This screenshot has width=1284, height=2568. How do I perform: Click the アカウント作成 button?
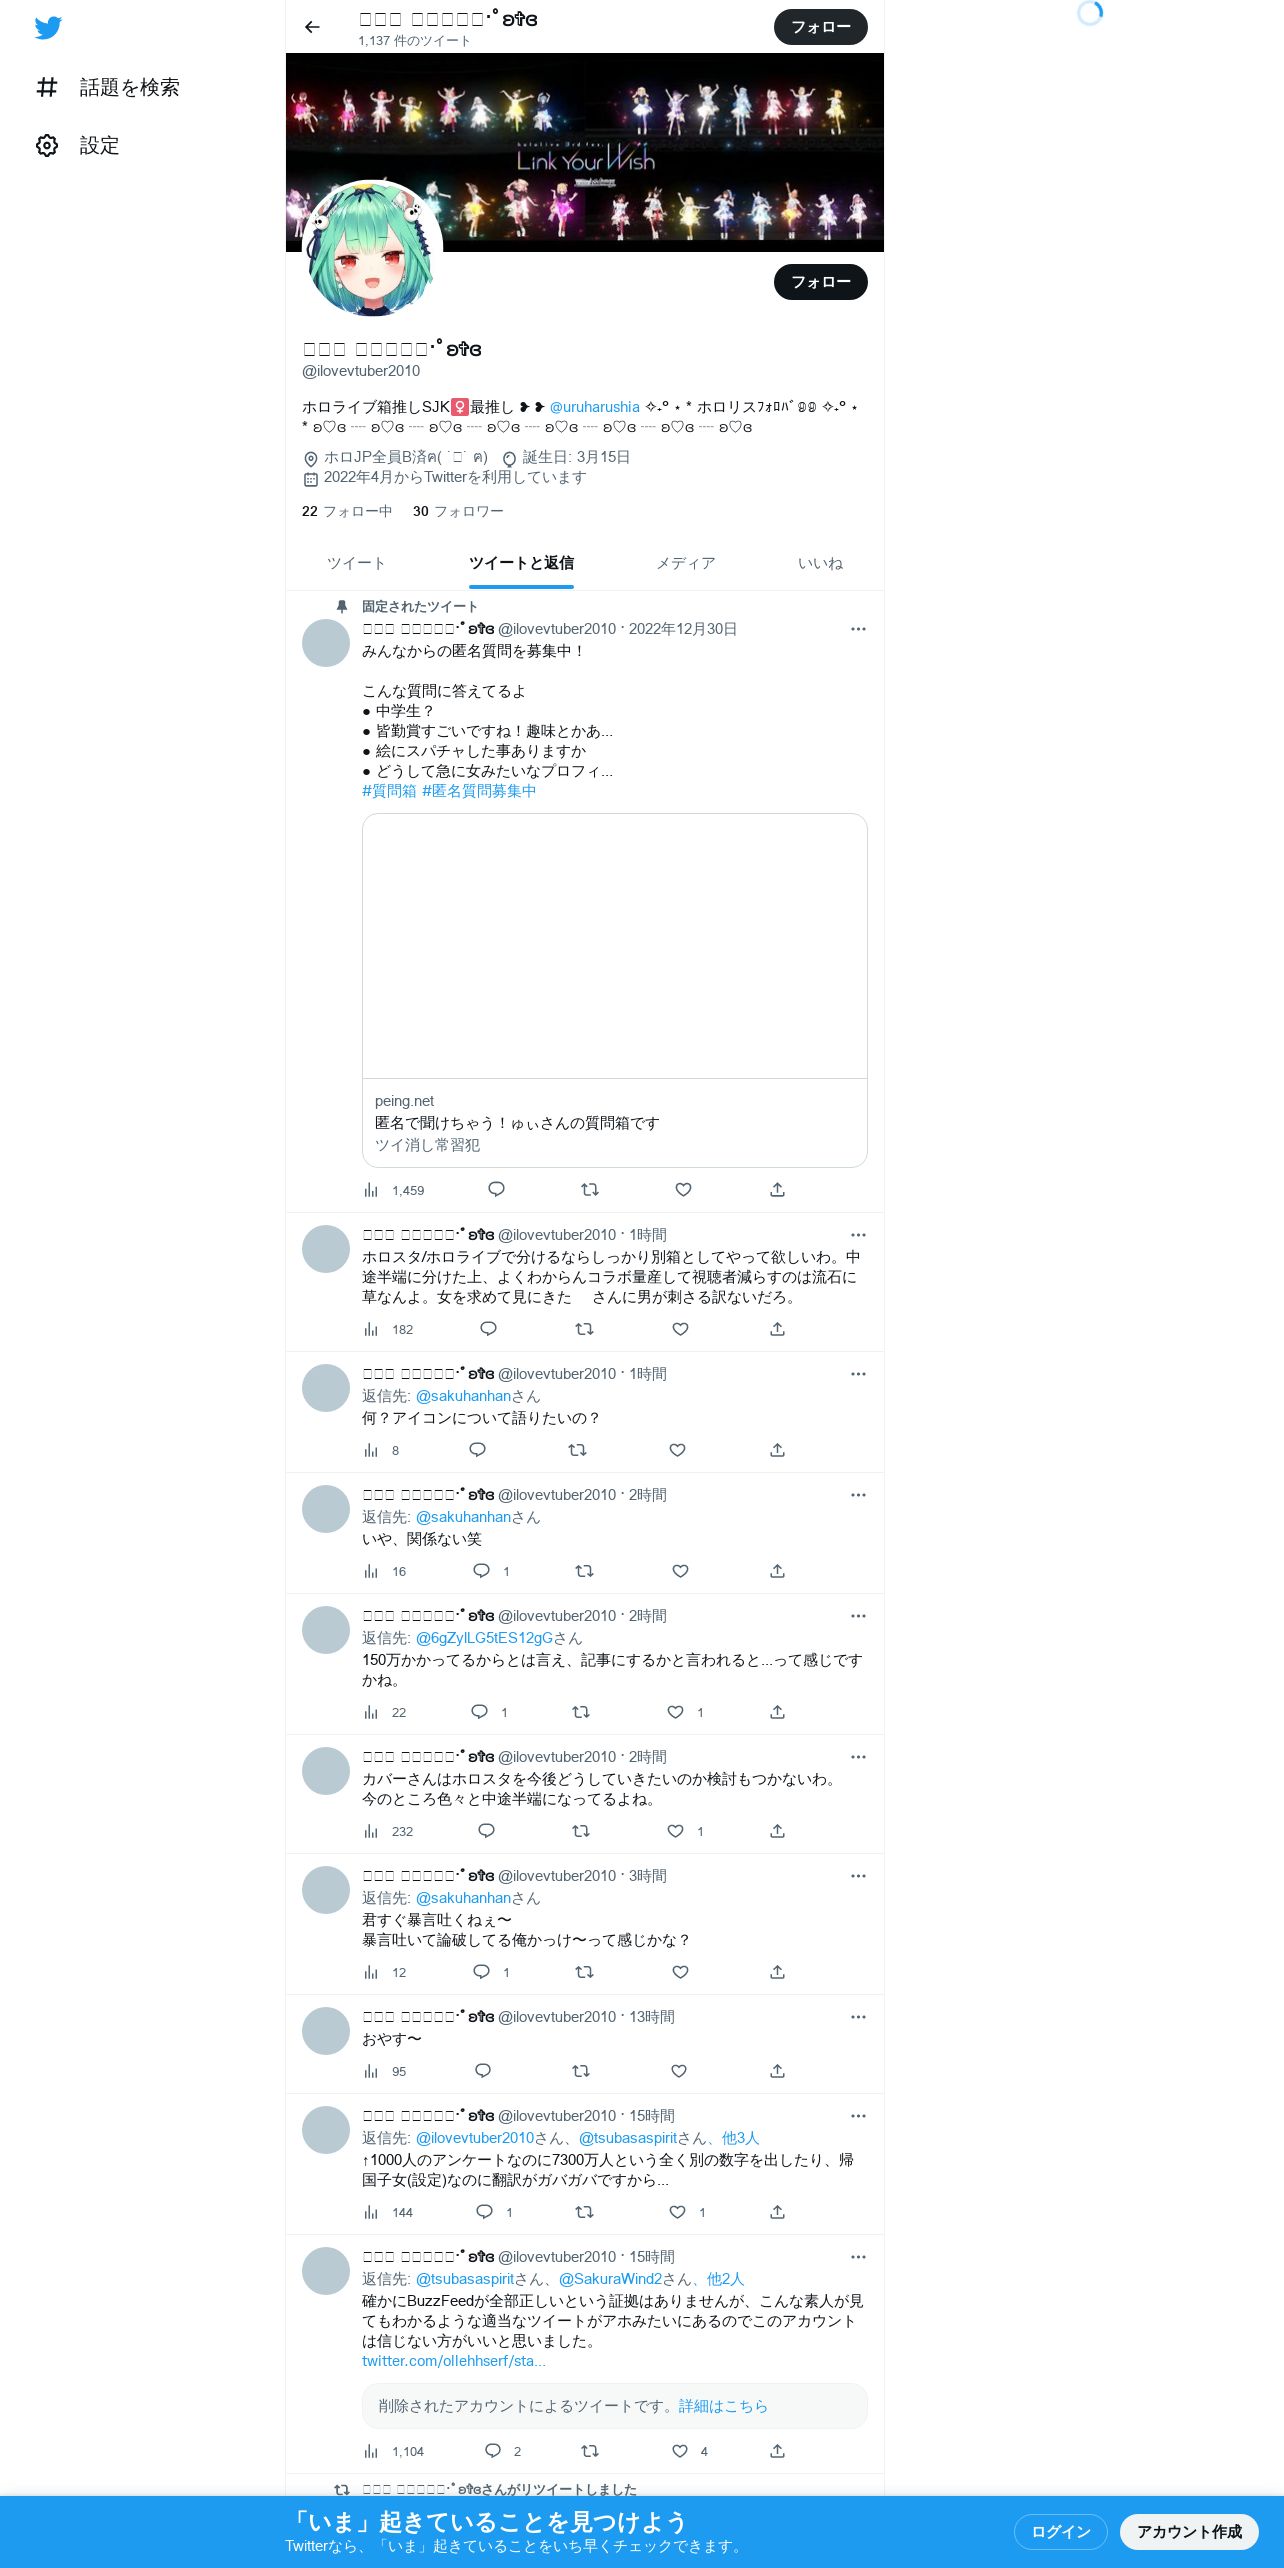pyautogui.click(x=1189, y=2531)
